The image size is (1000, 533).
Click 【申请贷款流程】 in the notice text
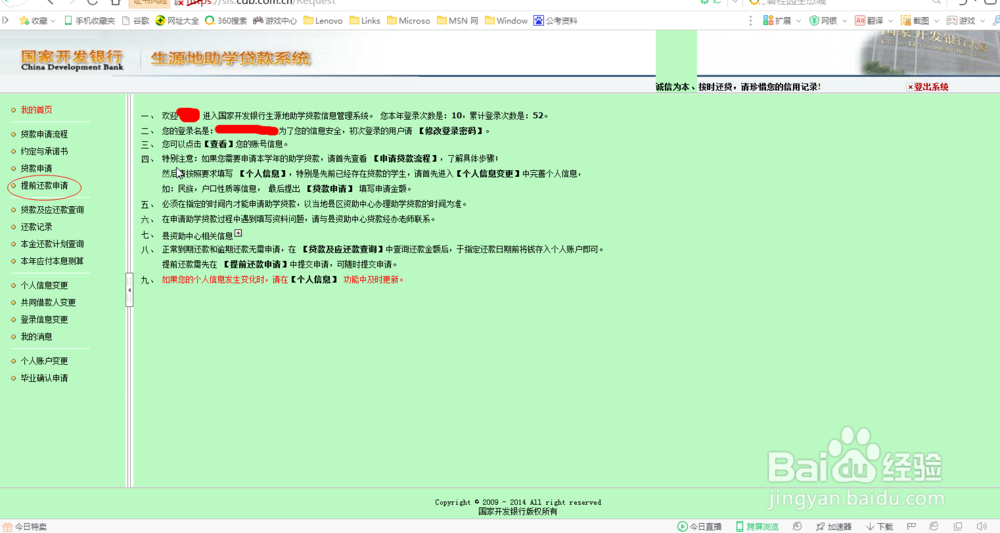[x=406, y=158]
